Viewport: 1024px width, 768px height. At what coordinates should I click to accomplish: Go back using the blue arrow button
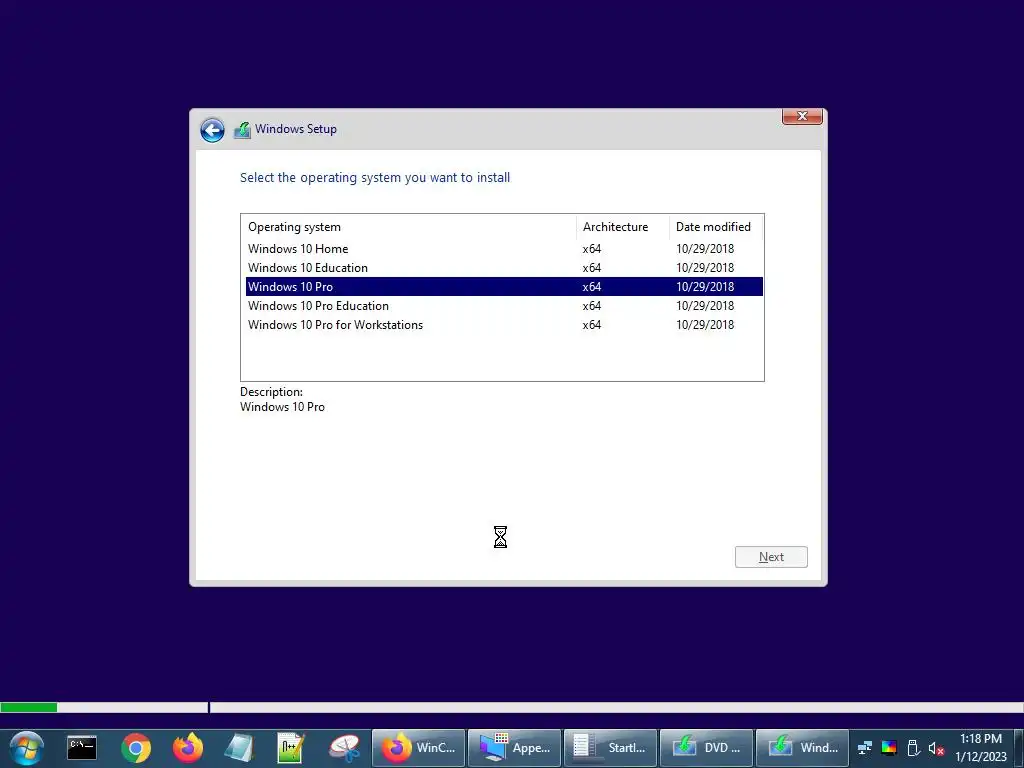point(212,130)
